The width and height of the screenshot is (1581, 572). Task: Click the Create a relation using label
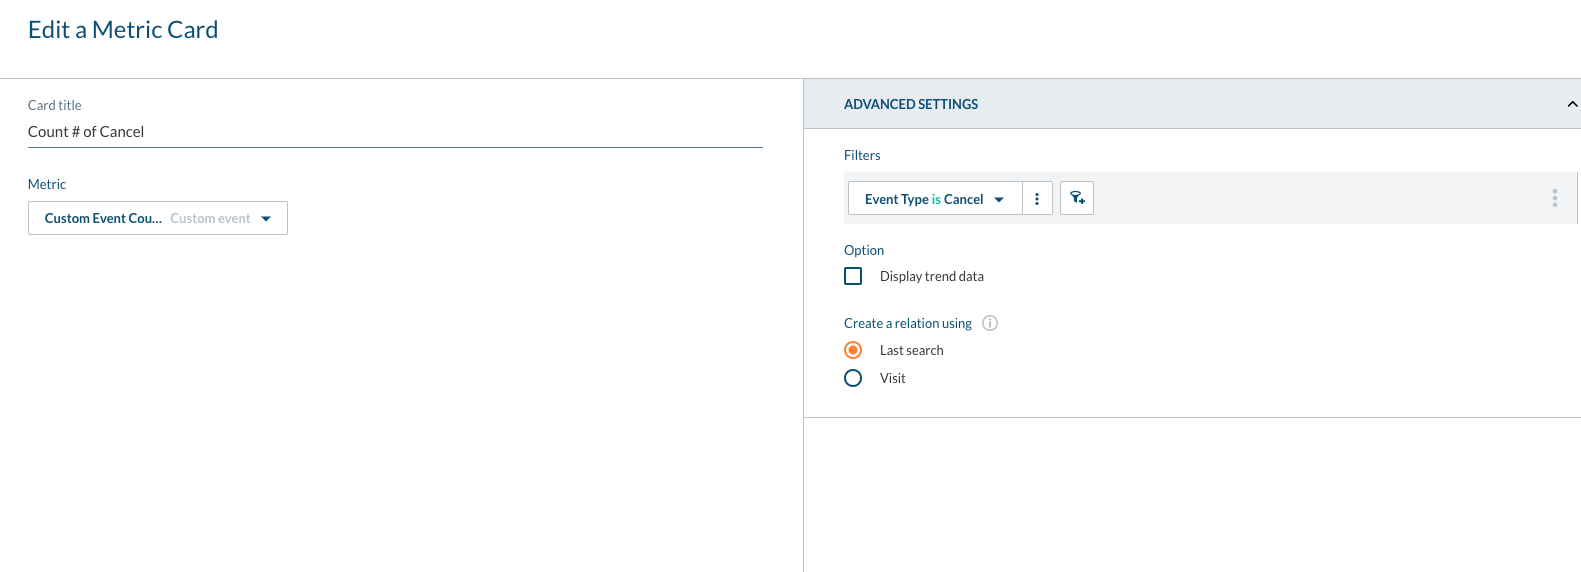[x=907, y=323]
